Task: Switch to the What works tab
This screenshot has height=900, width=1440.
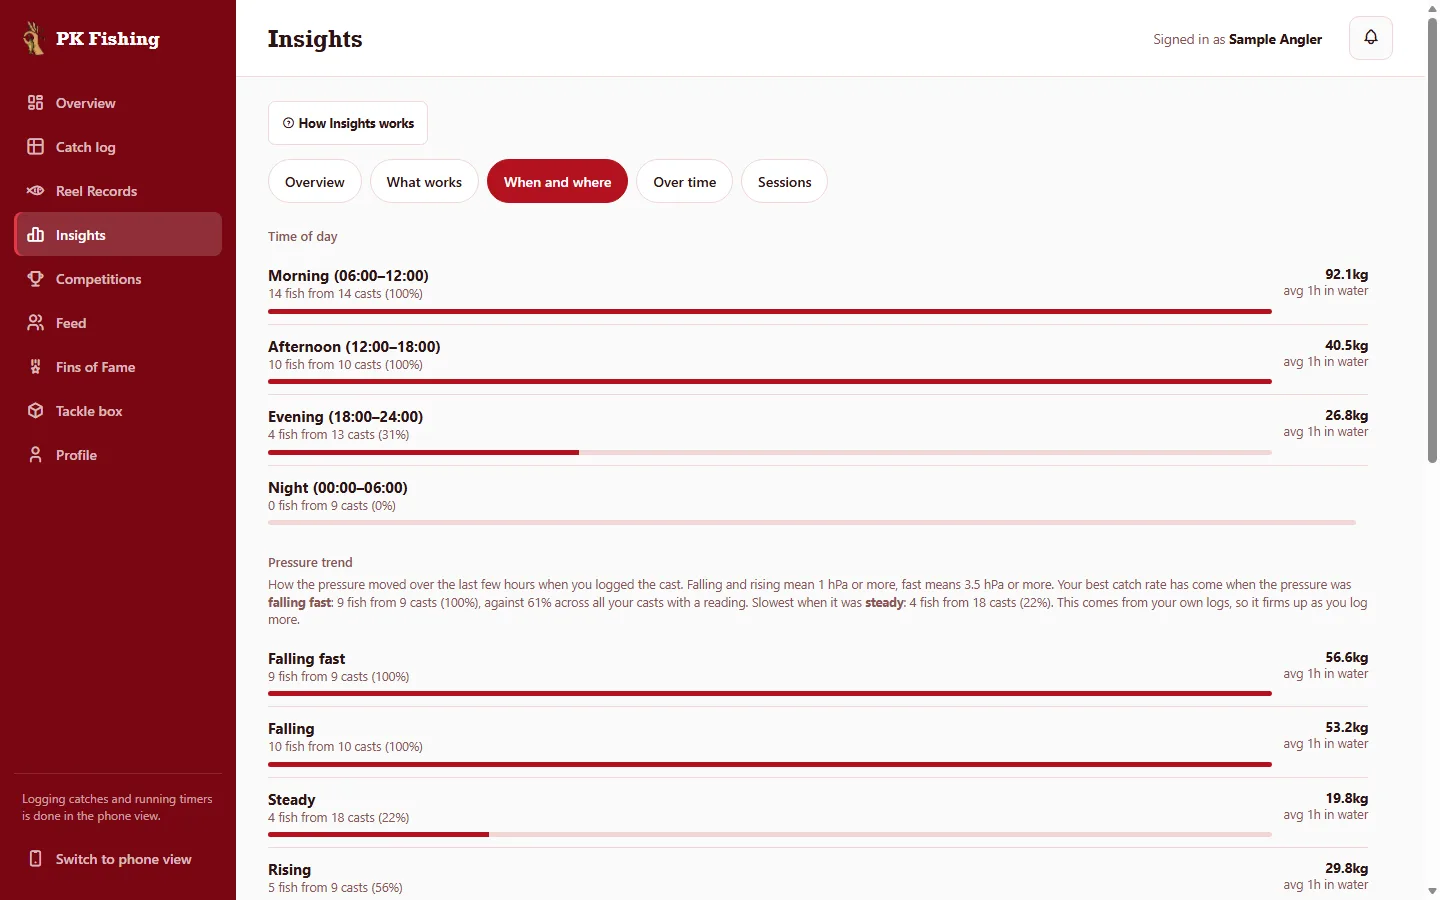Action: (x=424, y=182)
